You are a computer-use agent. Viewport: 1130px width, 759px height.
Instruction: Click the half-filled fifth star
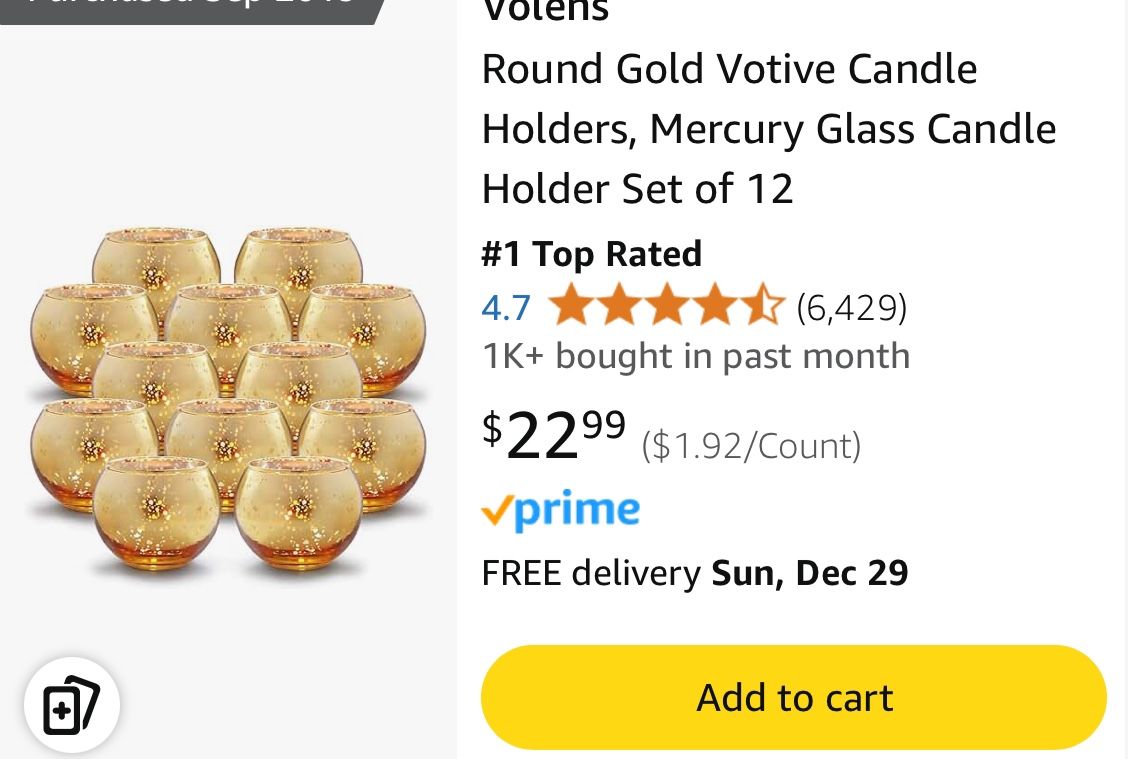coord(764,306)
